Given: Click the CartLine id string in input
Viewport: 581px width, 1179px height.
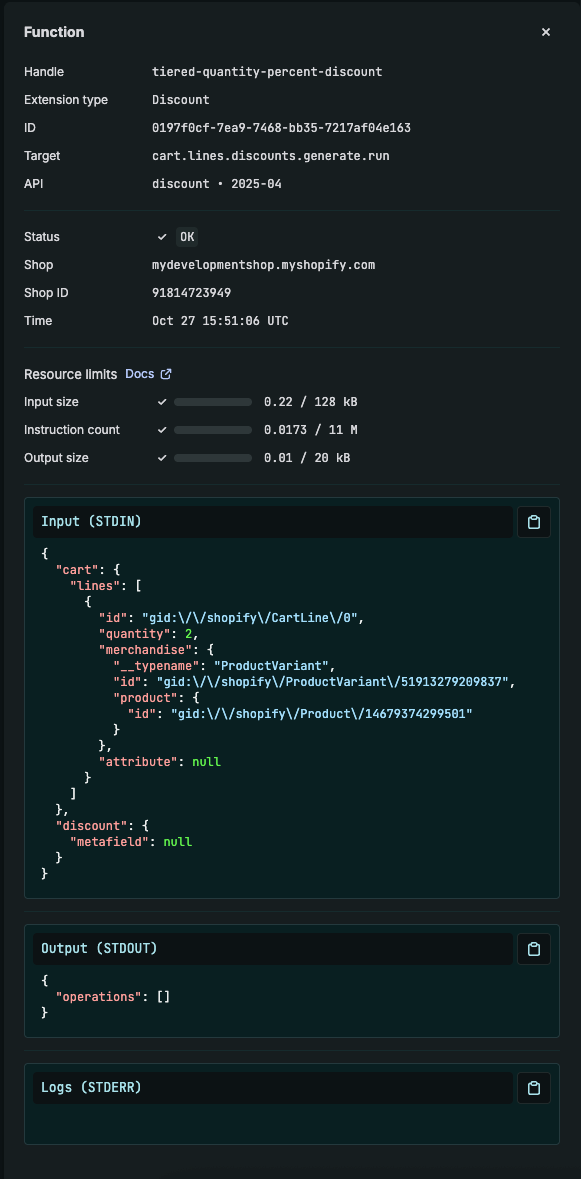Looking at the screenshot, I should [252, 618].
